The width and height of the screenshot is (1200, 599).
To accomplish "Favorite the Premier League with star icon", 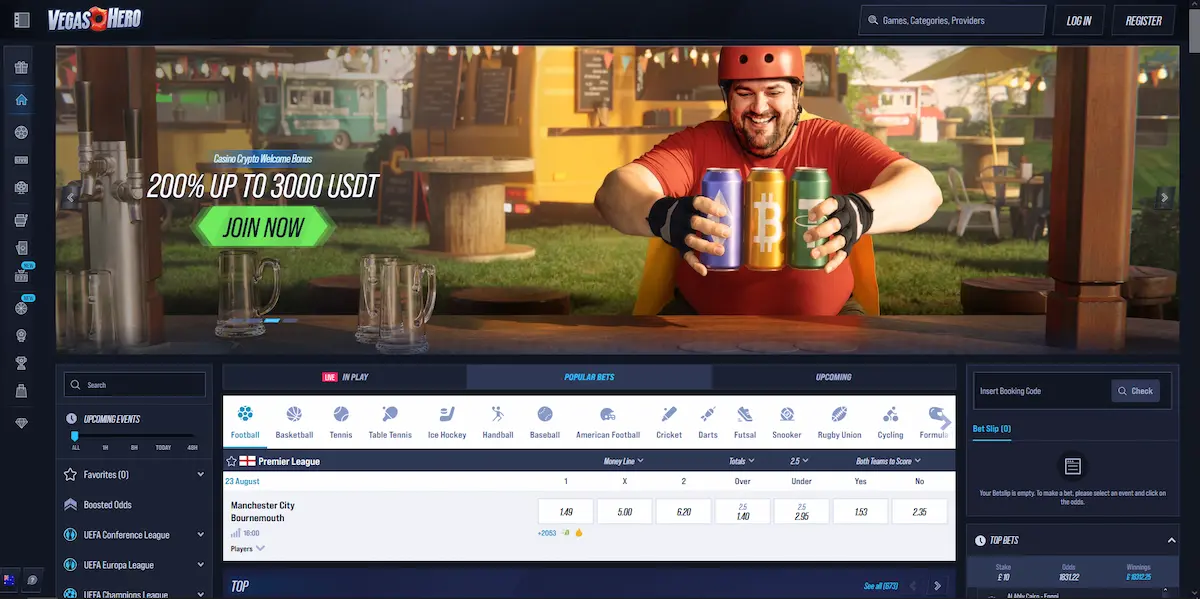I will 232,462.
